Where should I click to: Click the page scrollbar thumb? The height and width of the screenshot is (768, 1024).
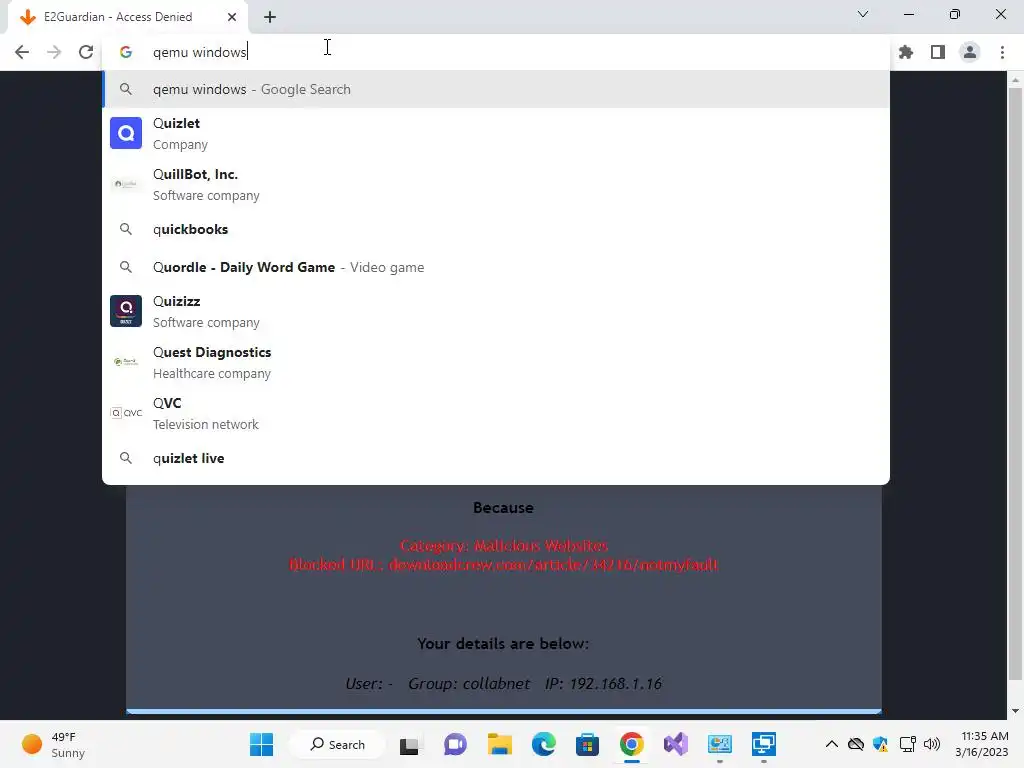coord(1015,382)
